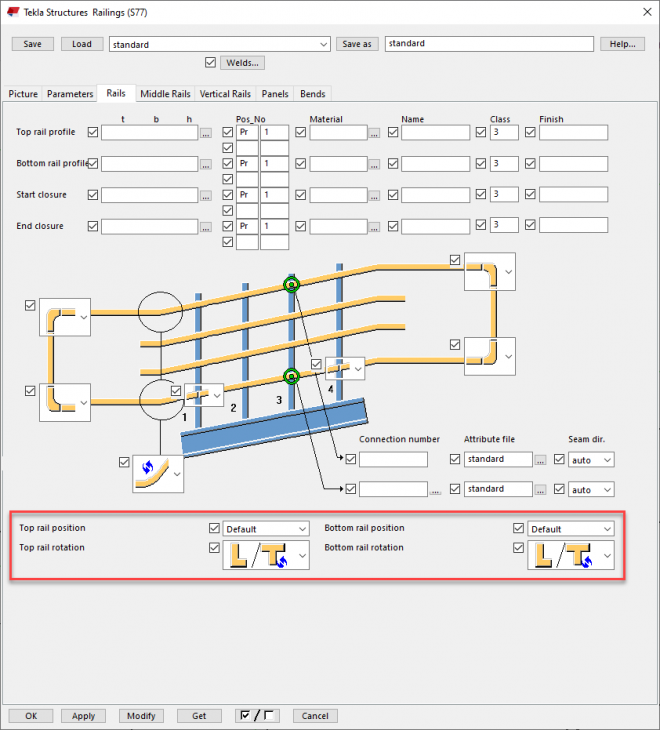Open the Welds... dialog button
The height and width of the screenshot is (730, 660).
click(x=242, y=62)
